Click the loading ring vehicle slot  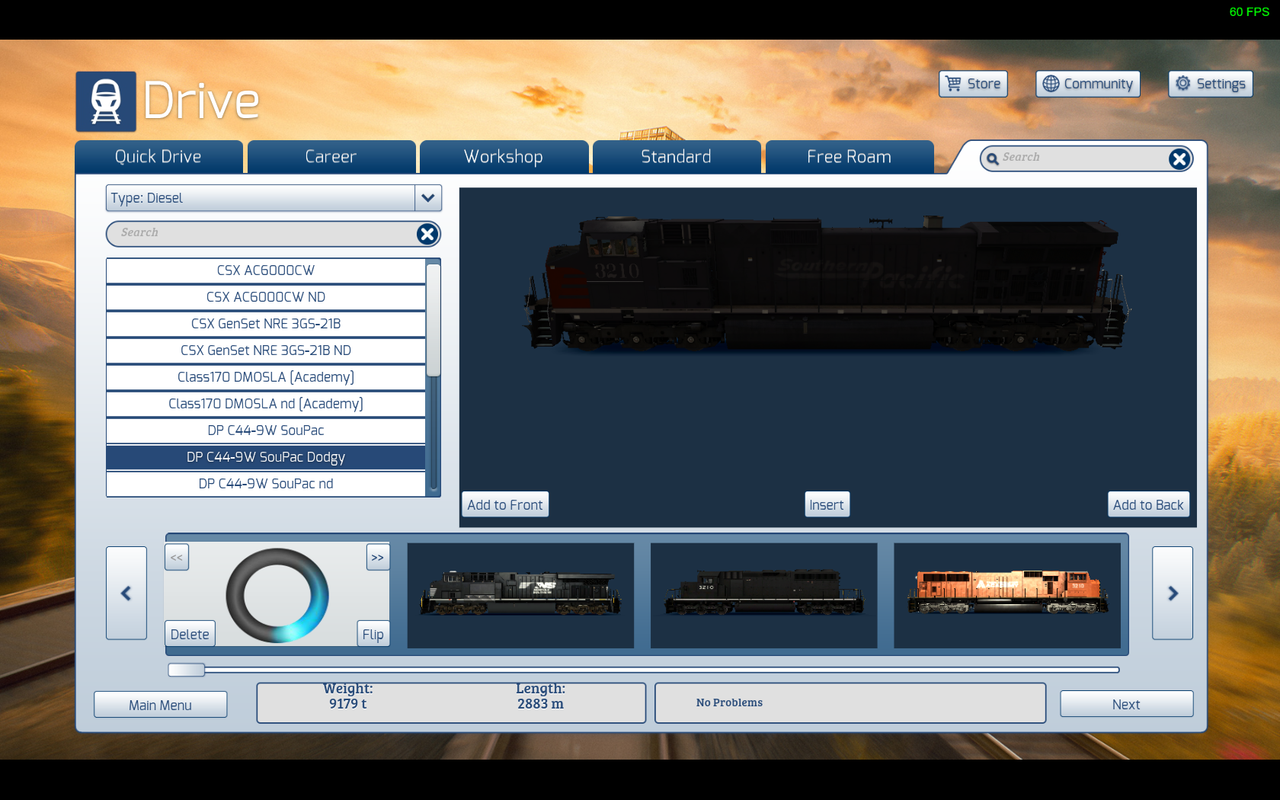point(277,595)
